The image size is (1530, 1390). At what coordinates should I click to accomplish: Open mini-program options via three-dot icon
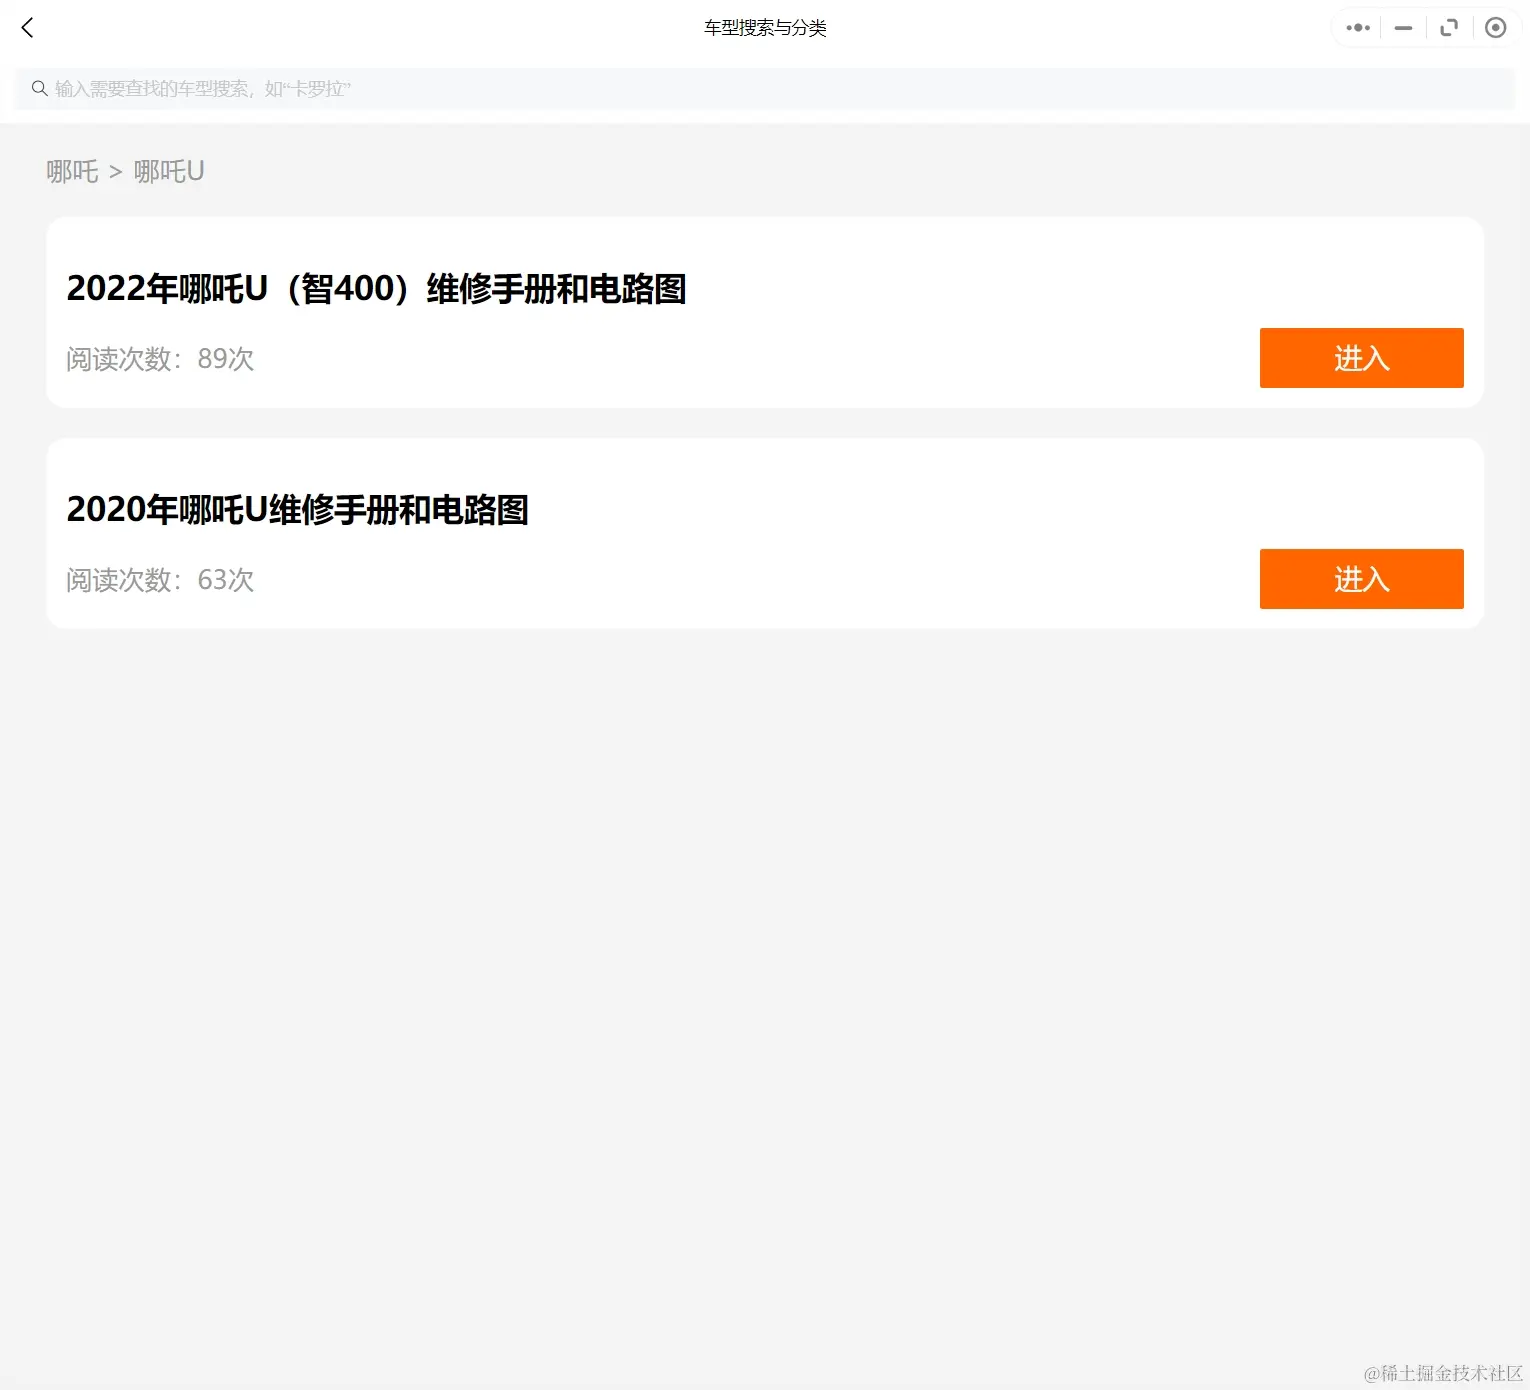tap(1356, 27)
